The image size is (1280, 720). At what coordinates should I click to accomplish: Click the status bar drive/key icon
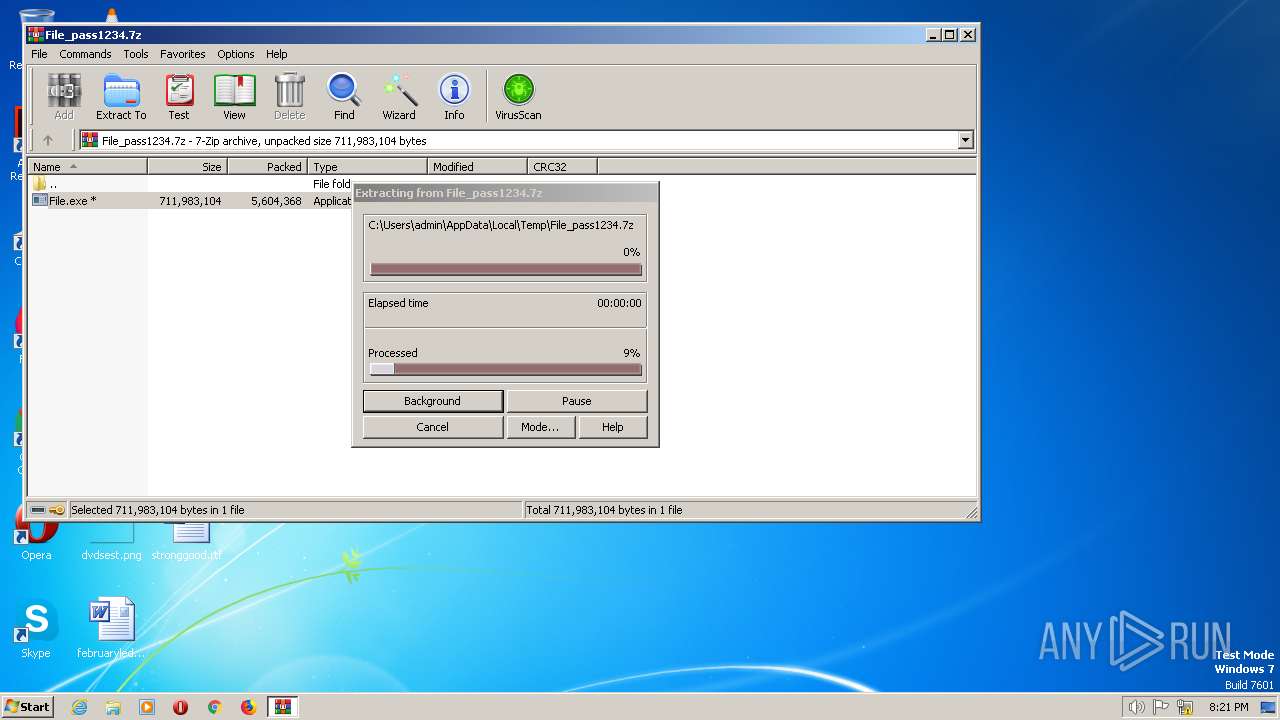click(x=47, y=510)
